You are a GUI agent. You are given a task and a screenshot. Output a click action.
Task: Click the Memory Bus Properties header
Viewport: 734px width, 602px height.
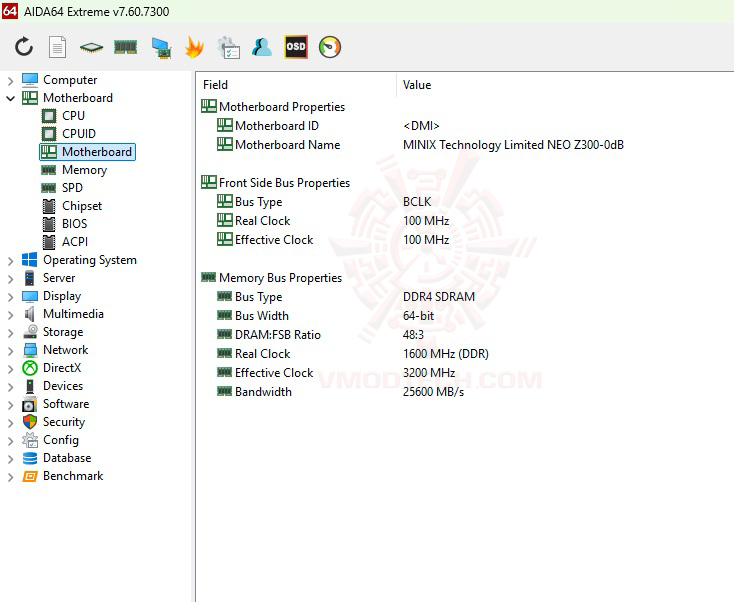pyautogui.click(x=272, y=278)
